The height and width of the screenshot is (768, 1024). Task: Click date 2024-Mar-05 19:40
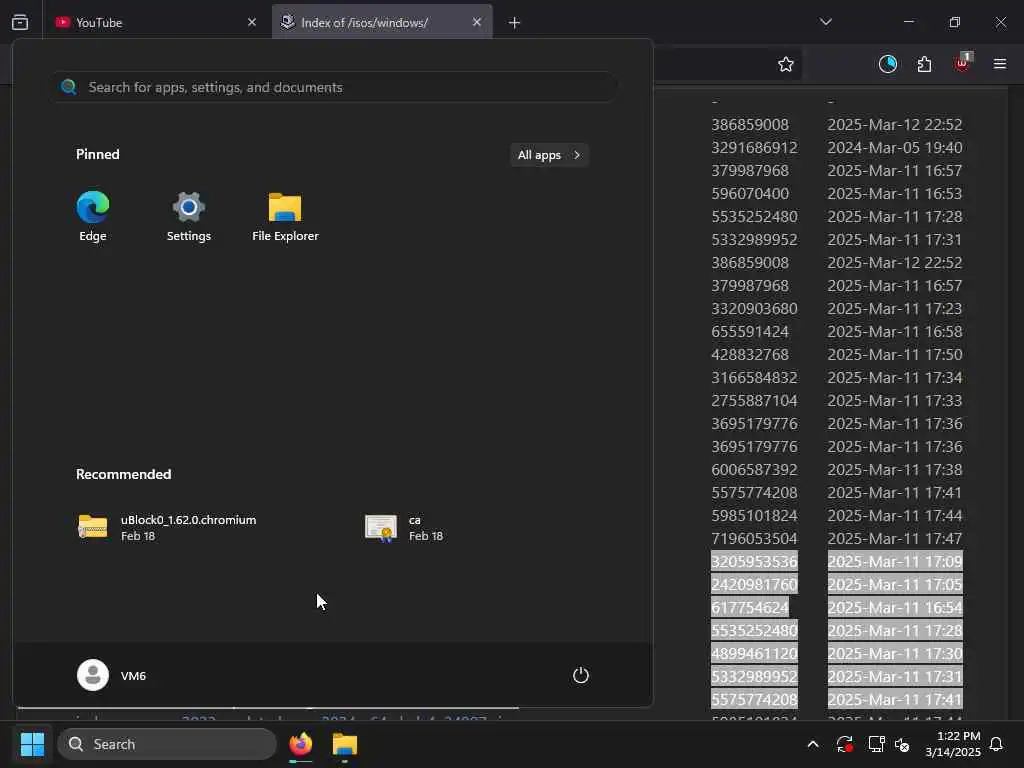pyautogui.click(x=895, y=148)
